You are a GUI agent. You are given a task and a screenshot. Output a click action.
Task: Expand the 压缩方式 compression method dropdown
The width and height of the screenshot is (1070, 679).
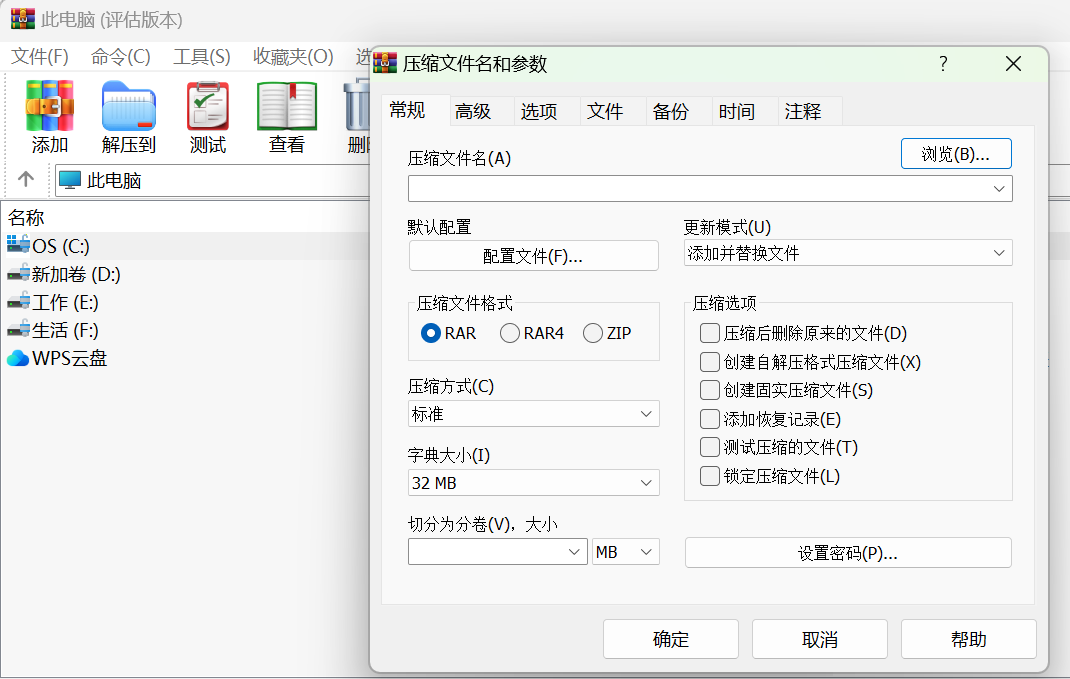[533, 413]
